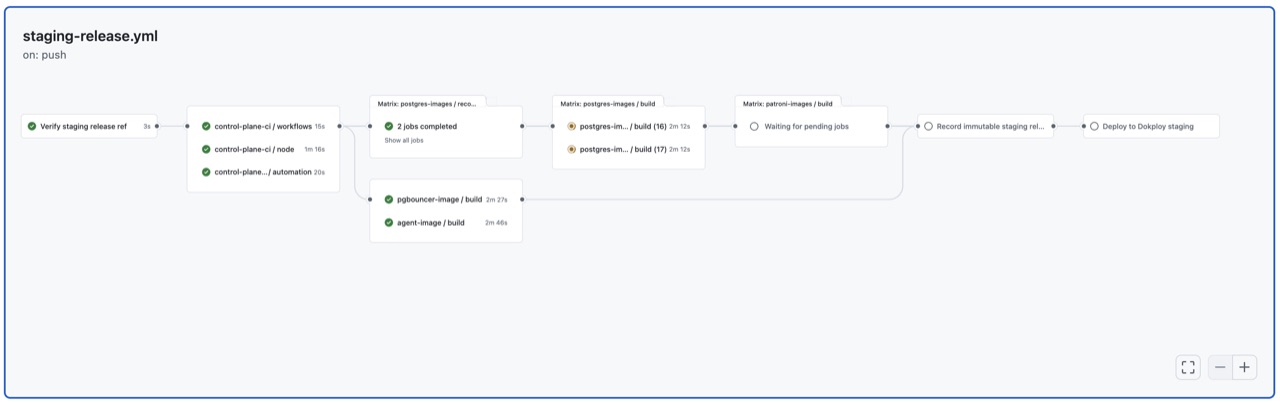Click pending circle for Record immutable staging release
Image resolution: width=1280 pixels, height=403 pixels.
click(928, 127)
